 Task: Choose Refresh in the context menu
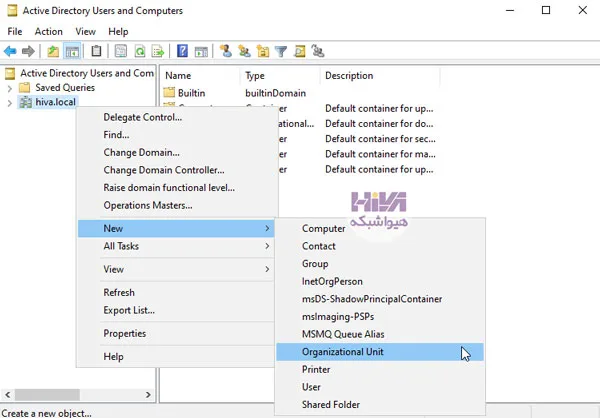pyautogui.click(x=176, y=292)
